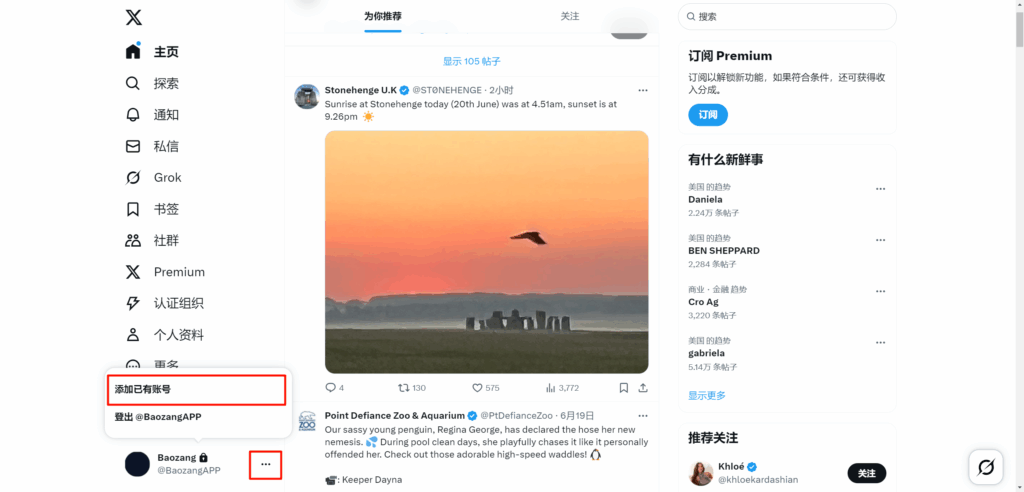Switch to the 关注 tab

(570, 16)
